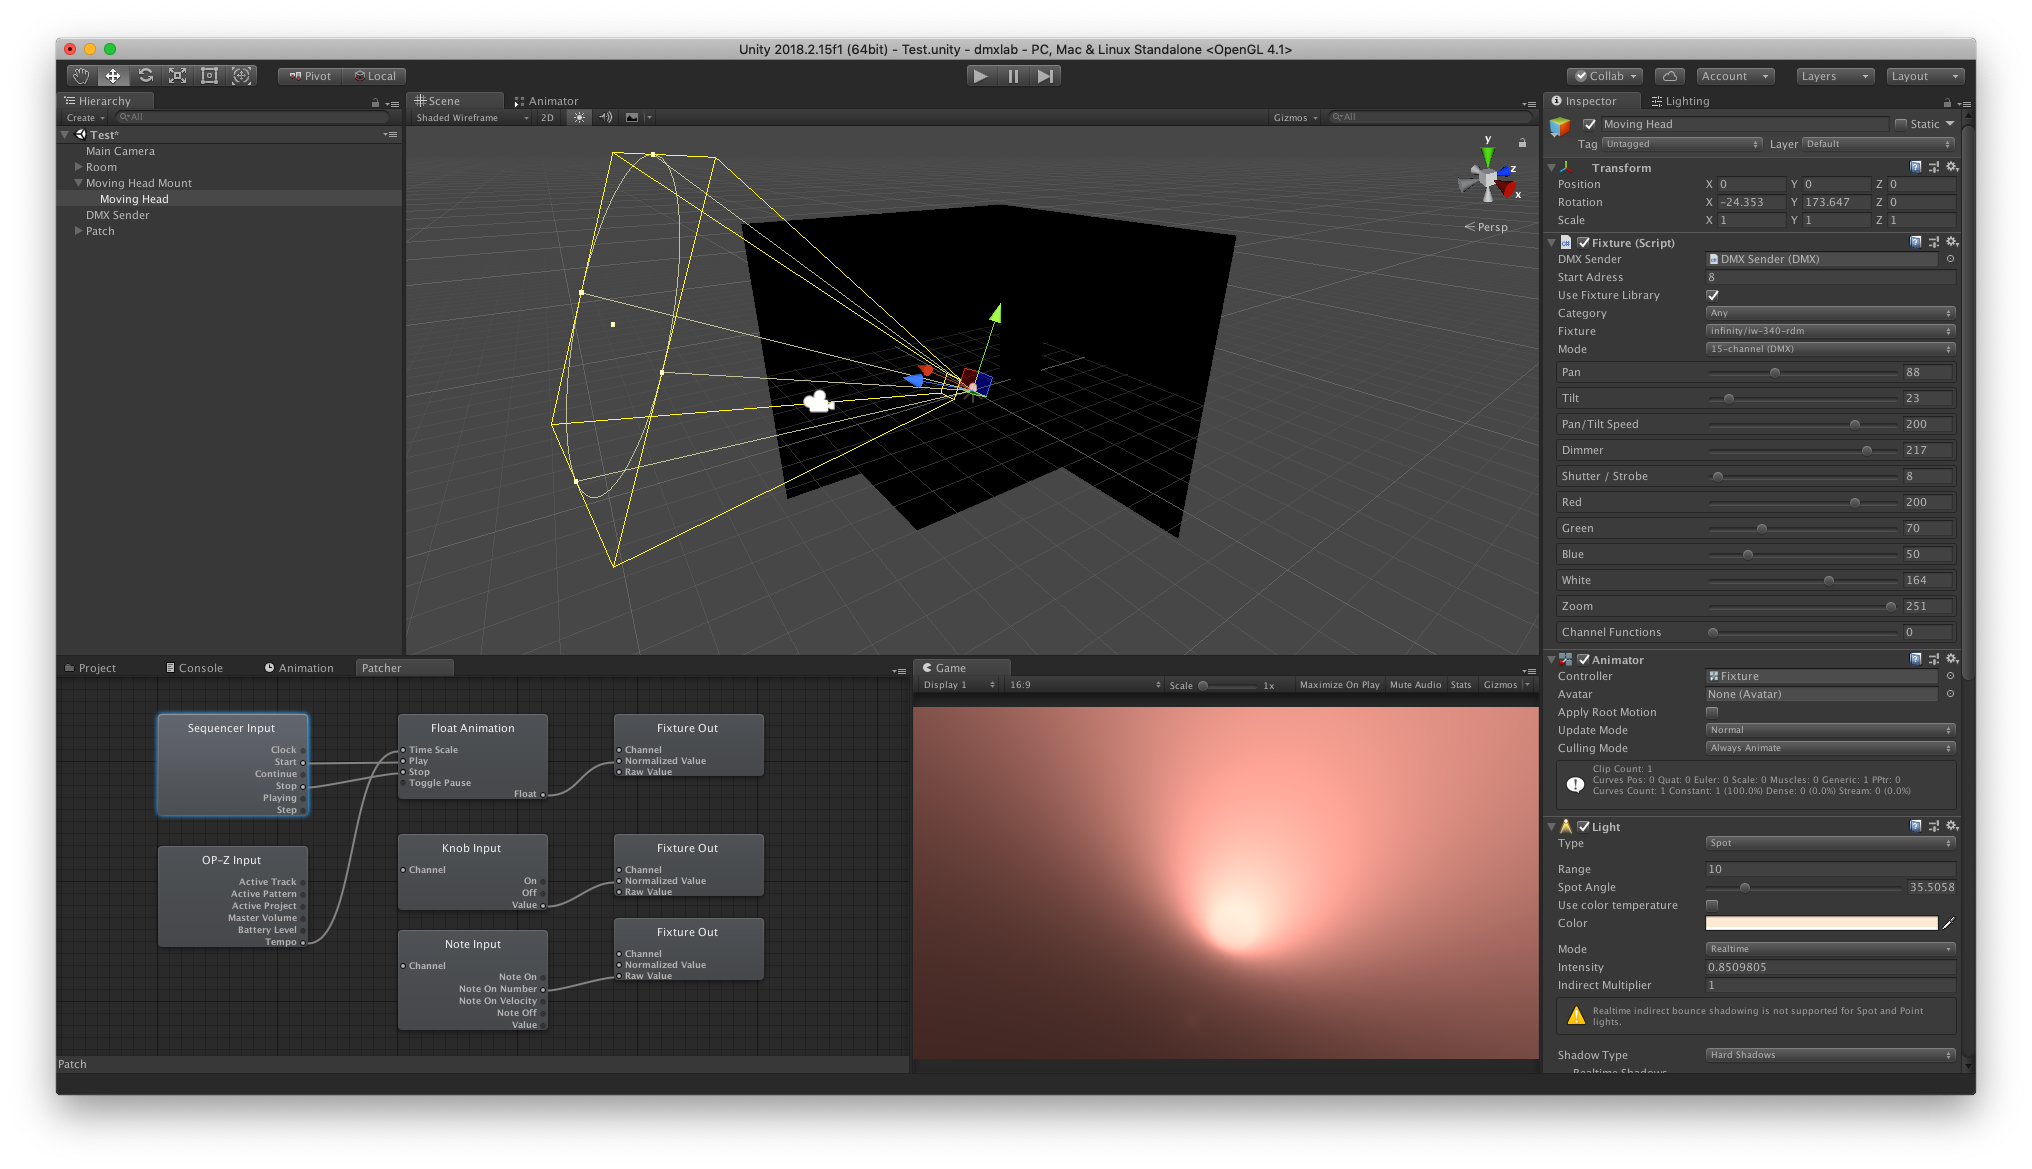Open the Lighting tab
2032x1169 pixels.
coord(1680,101)
